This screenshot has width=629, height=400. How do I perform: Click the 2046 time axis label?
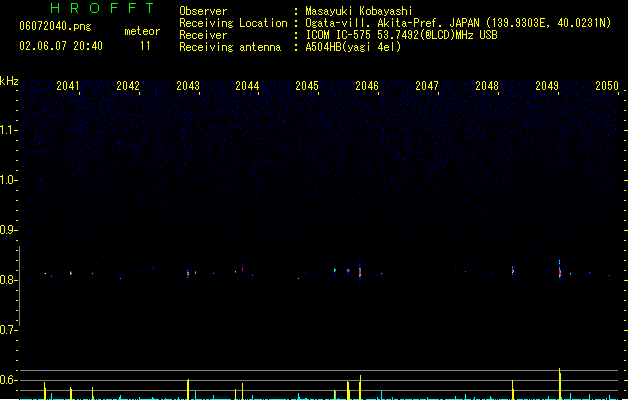[367, 86]
